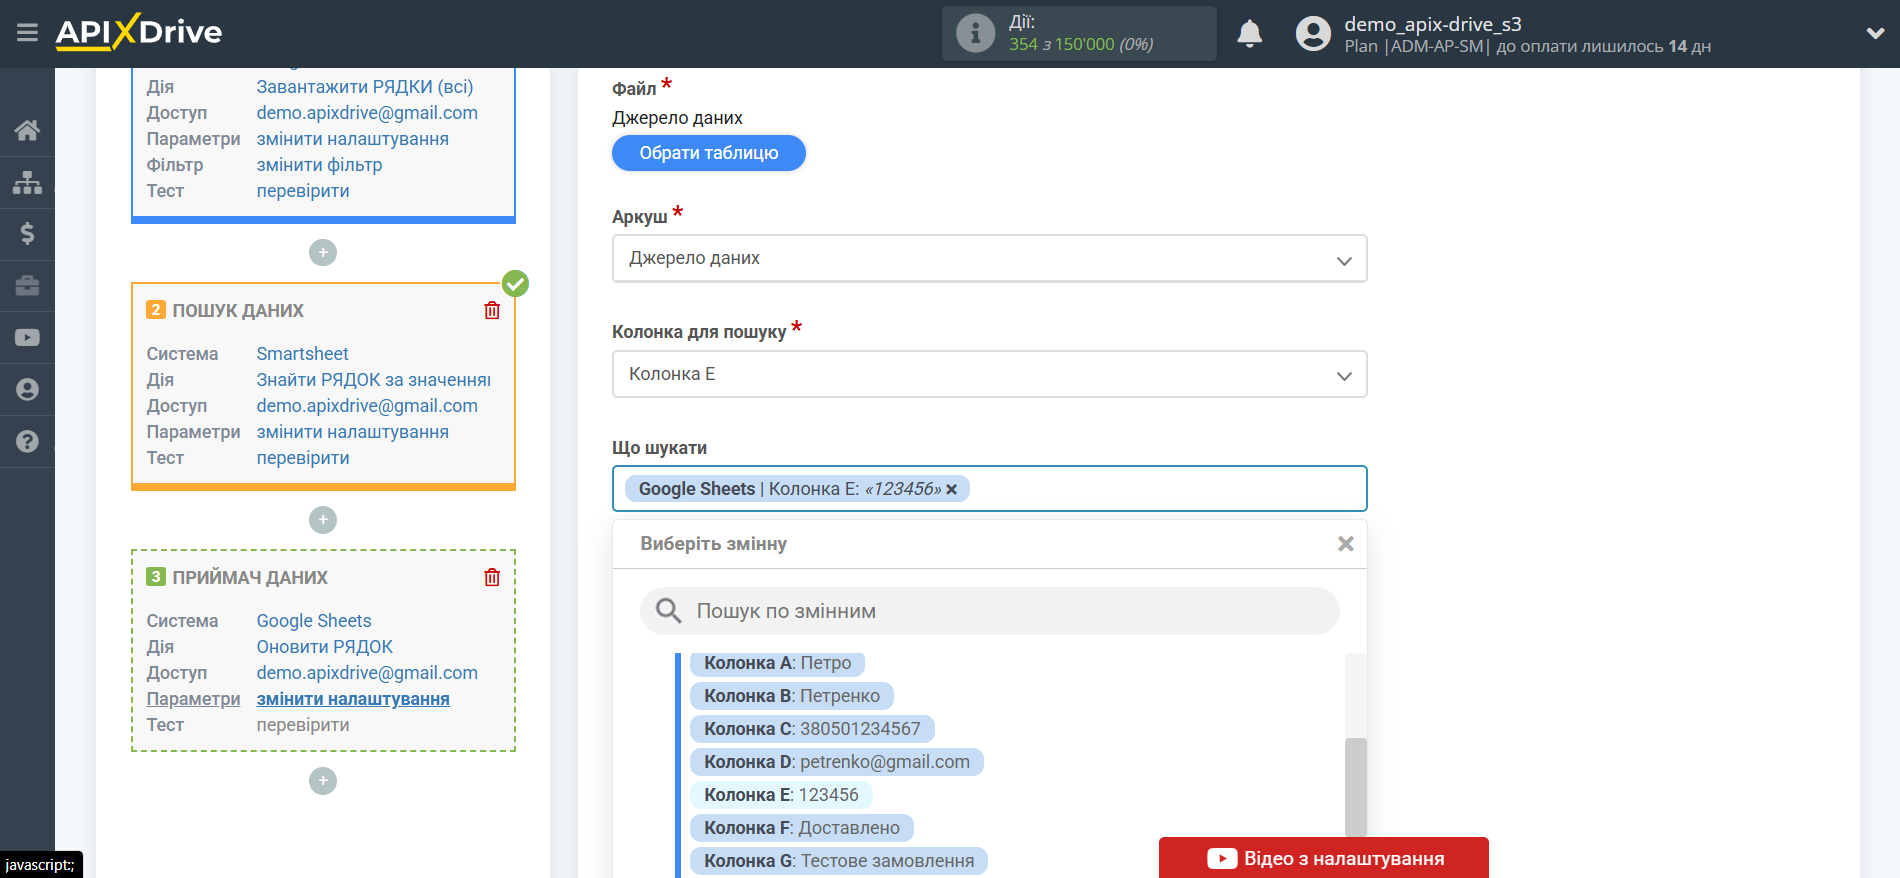Select variable Колонка C: 380501234567
The height and width of the screenshot is (878, 1900).
pyautogui.click(x=812, y=729)
